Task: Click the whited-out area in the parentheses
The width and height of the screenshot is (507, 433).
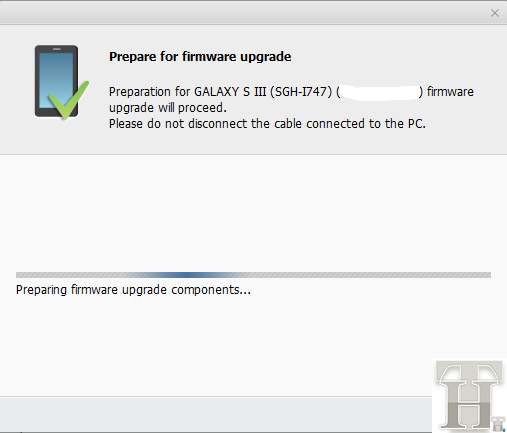Action: (x=380, y=92)
